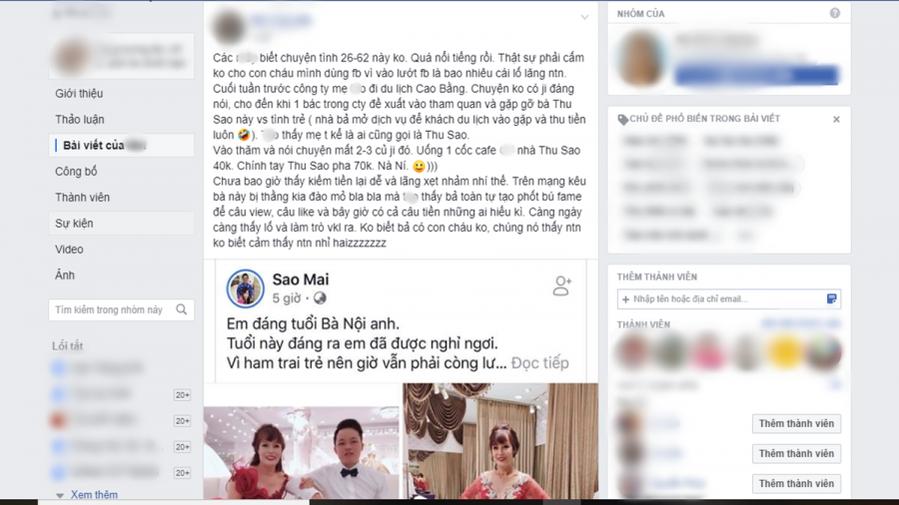Open Sao Mai's profile picture
Viewport: 899px width, 505px height.
point(245,288)
